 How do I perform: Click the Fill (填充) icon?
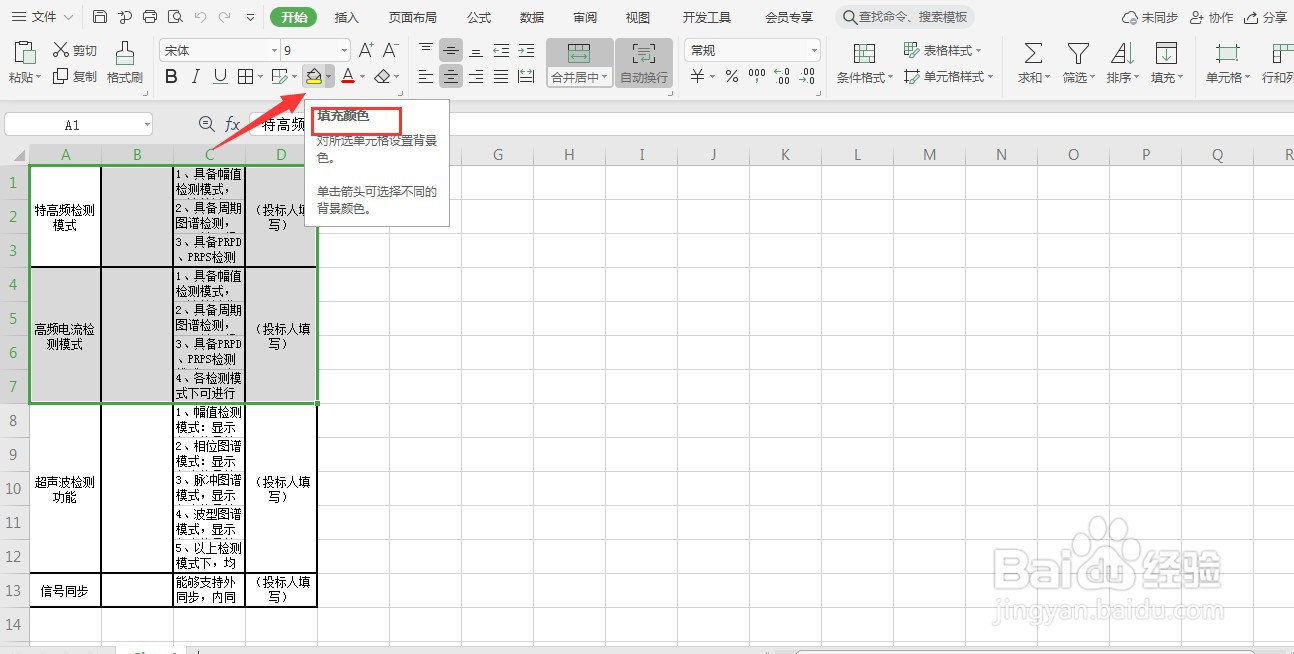click(x=1166, y=54)
